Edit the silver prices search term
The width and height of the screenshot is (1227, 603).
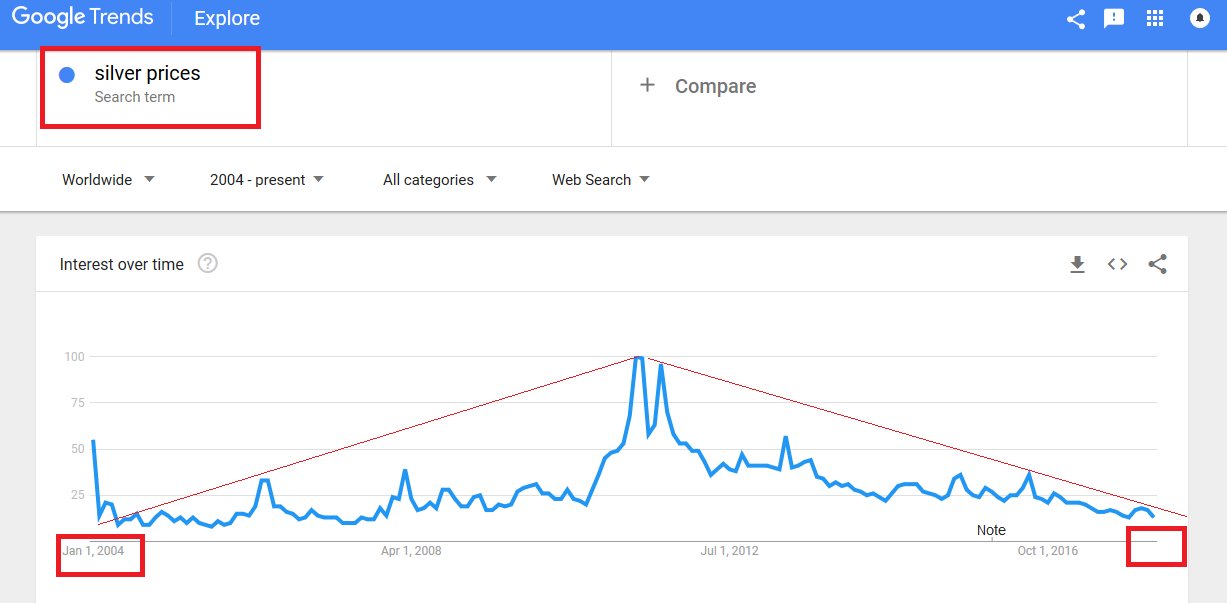coord(147,73)
